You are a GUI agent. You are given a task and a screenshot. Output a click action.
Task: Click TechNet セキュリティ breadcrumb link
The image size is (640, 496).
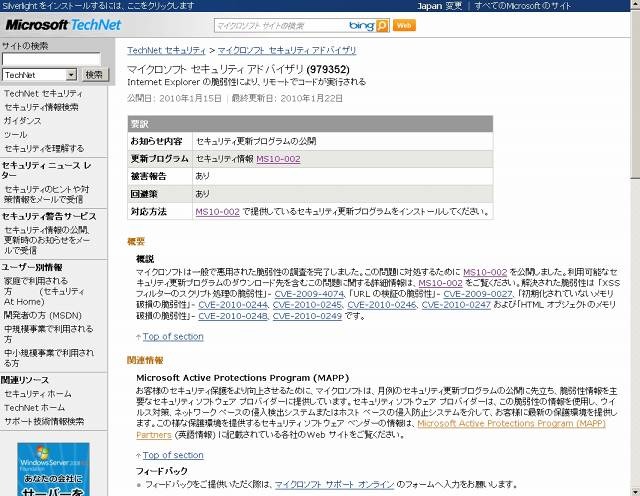(167, 51)
